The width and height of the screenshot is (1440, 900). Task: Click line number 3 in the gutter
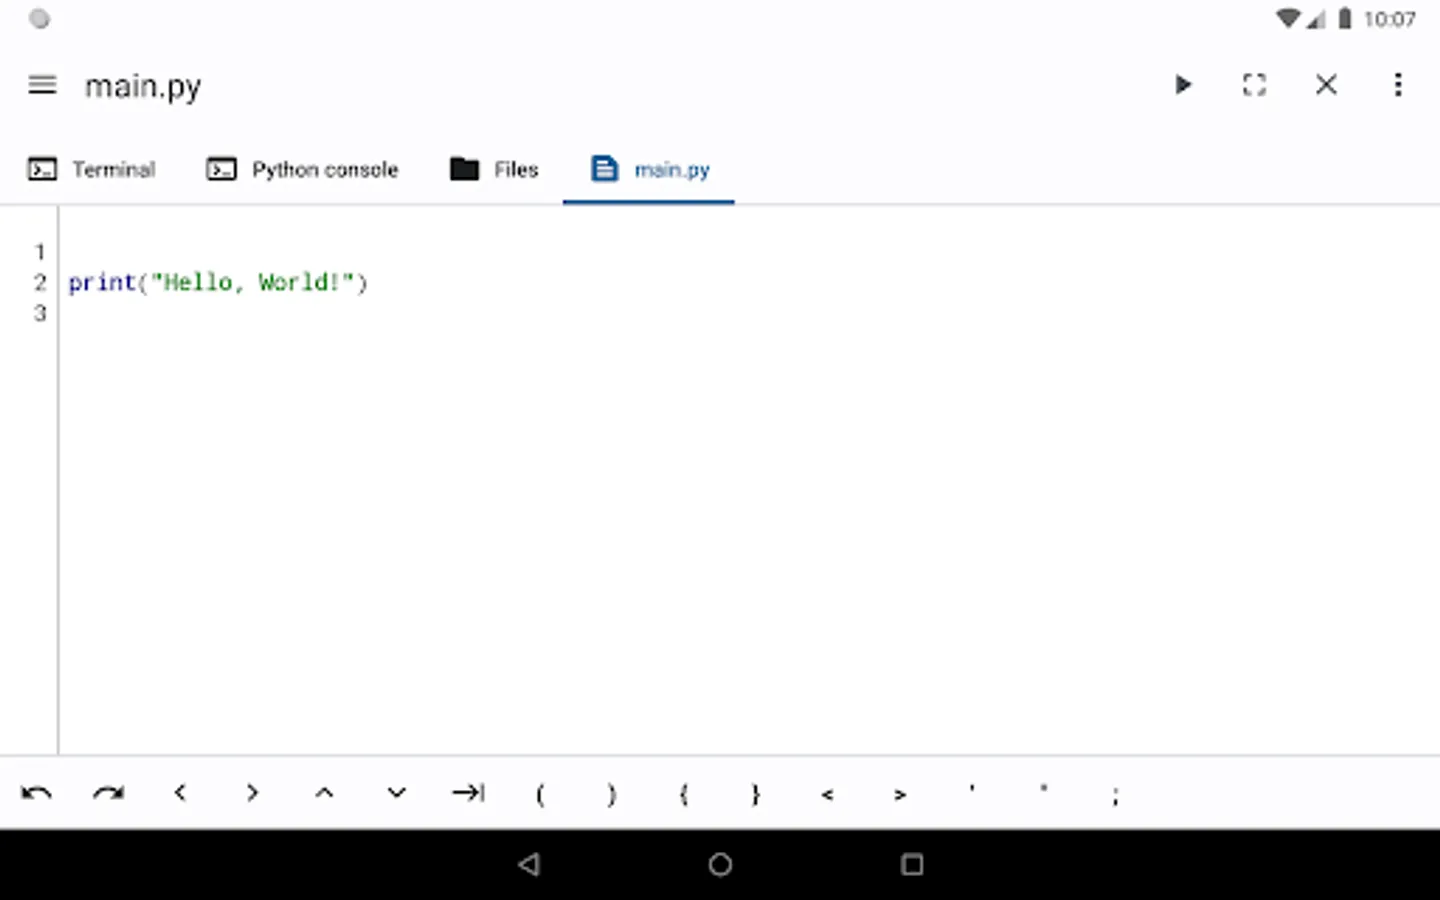click(x=40, y=313)
